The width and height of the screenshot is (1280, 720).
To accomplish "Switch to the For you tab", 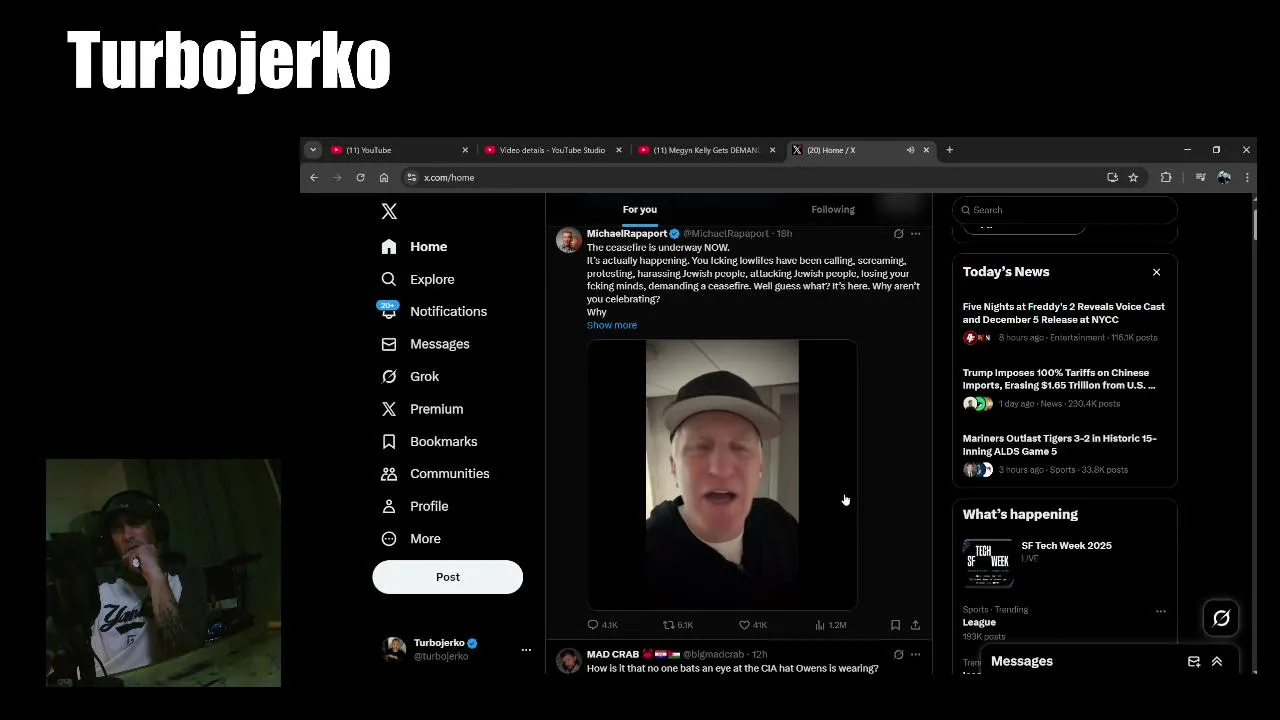I will click(x=640, y=209).
